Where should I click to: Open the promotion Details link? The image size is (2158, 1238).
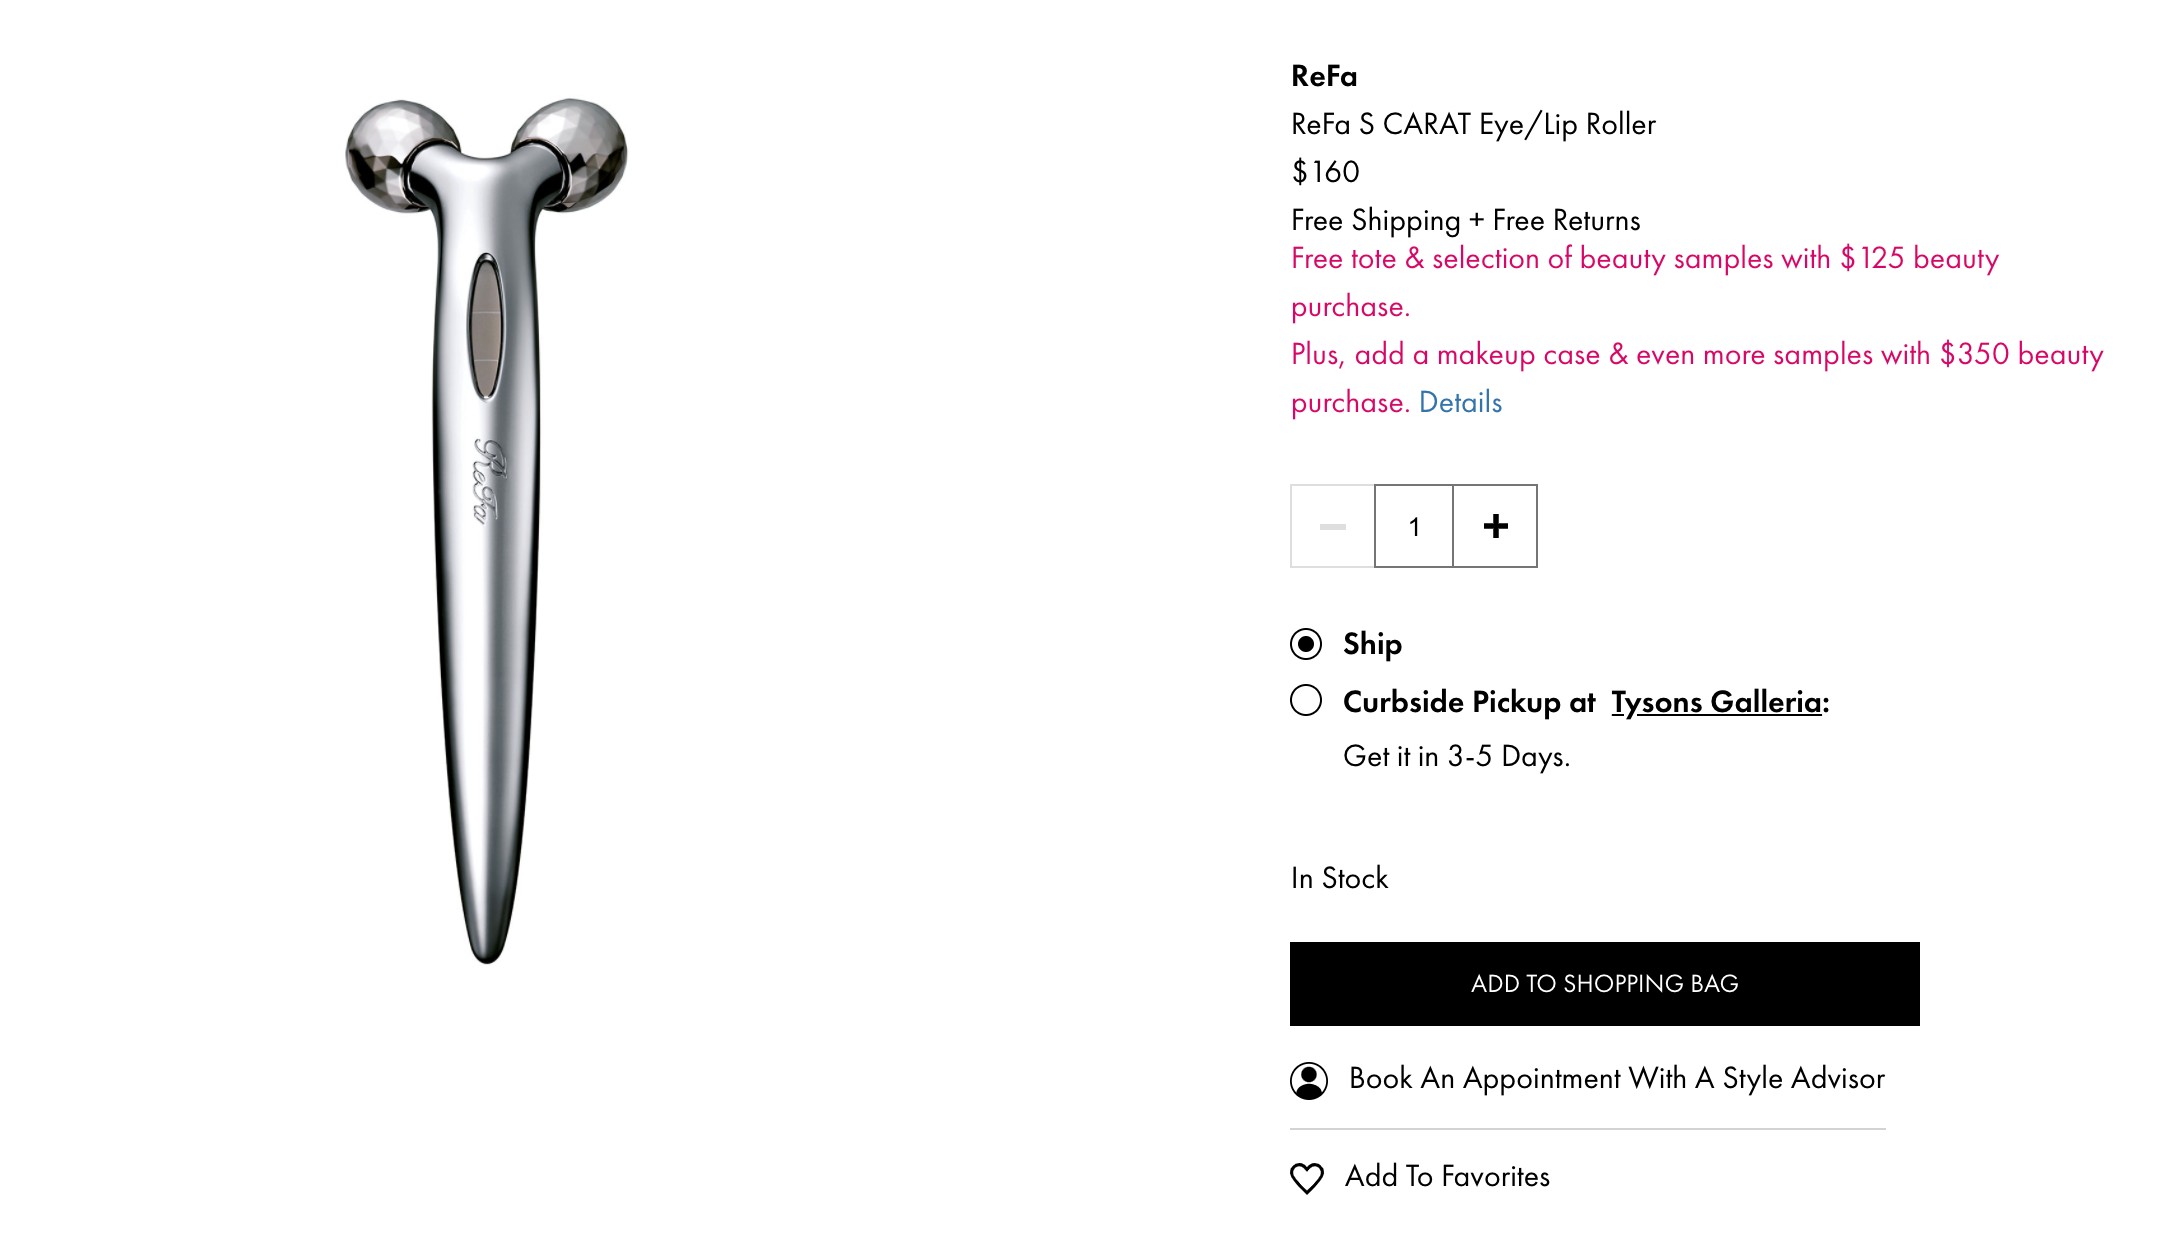tap(1460, 402)
